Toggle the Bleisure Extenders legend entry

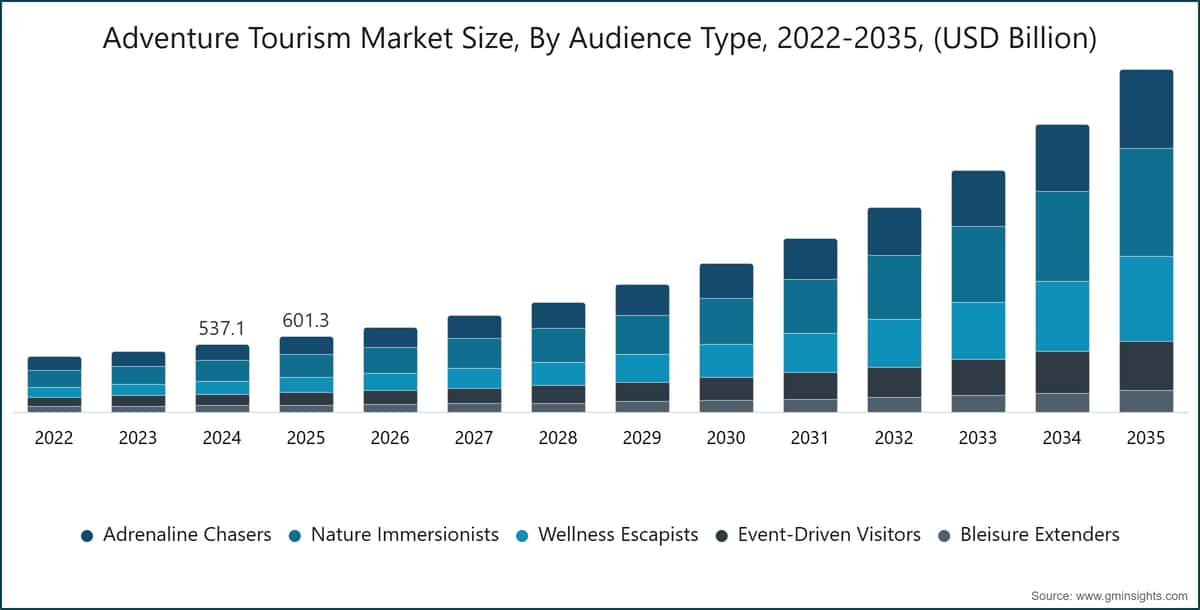(1029, 535)
